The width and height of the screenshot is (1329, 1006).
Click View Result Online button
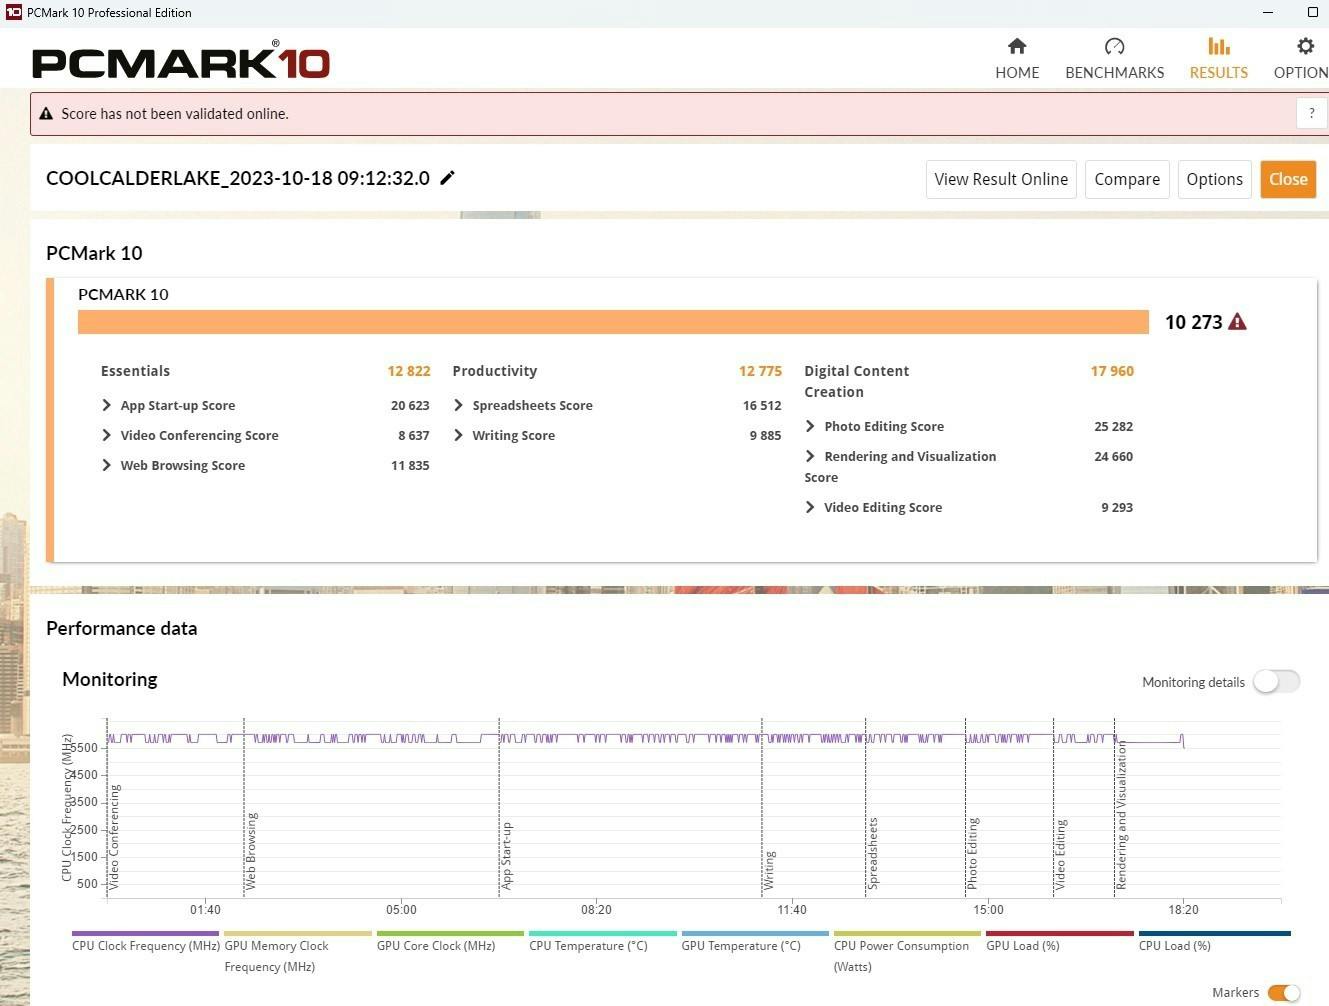[x=1001, y=179]
